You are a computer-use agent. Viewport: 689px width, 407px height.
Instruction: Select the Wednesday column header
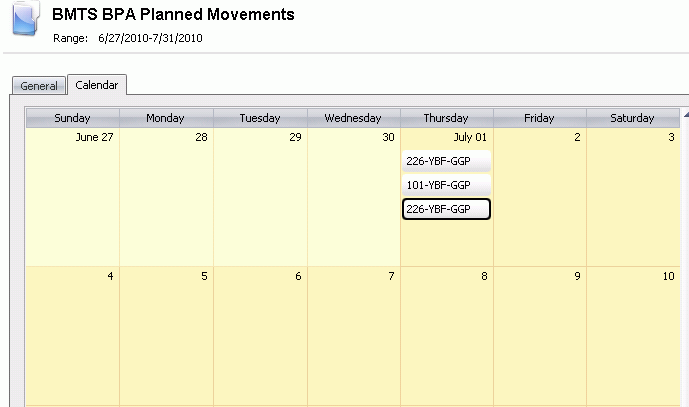(353, 118)
